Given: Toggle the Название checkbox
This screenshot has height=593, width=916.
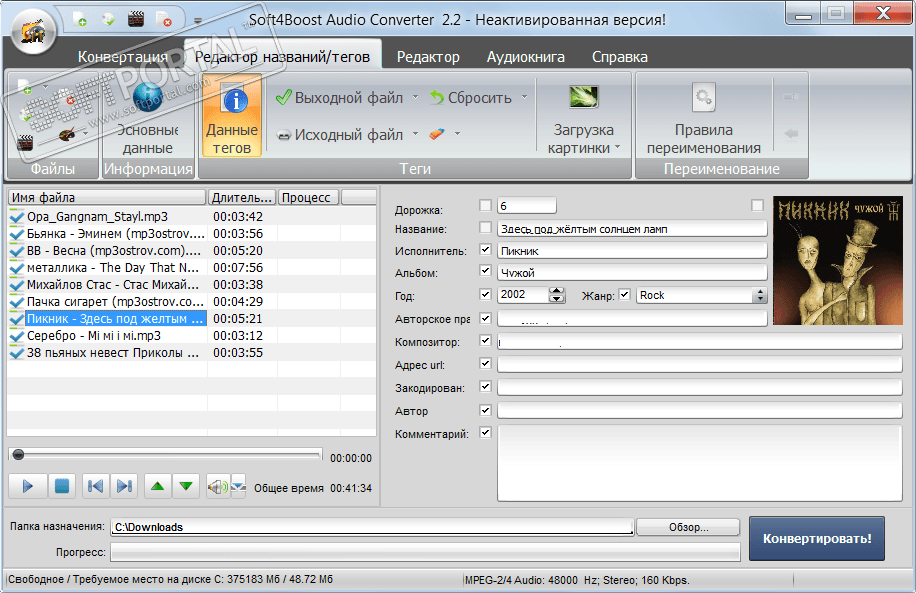Looking at the screenshot, I should pyautogui.click(x=485, y=227).
